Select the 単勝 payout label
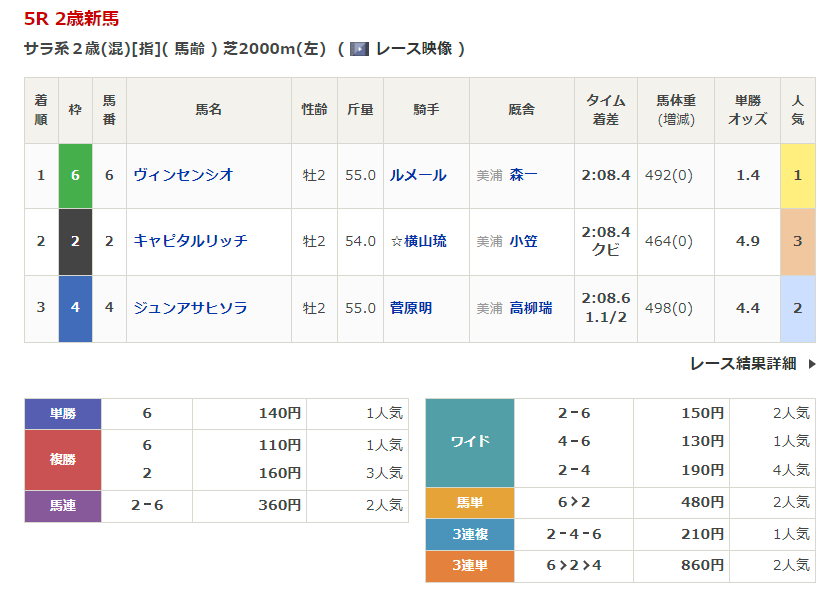 pyautogui.click(x=63, y=413)
